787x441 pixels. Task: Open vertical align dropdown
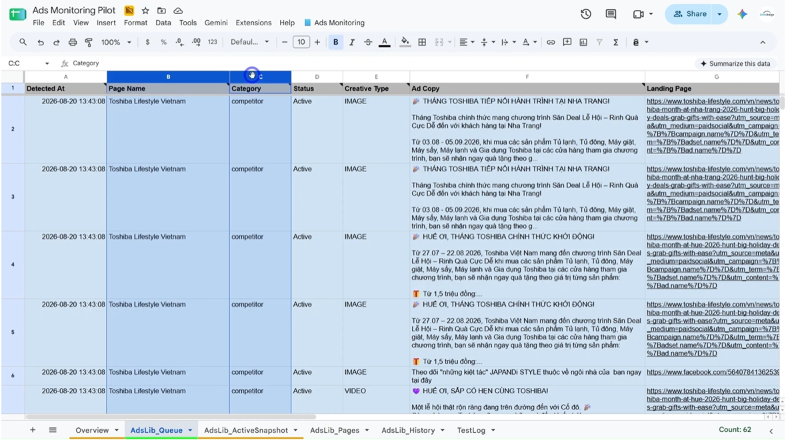(x=487, y=43)
